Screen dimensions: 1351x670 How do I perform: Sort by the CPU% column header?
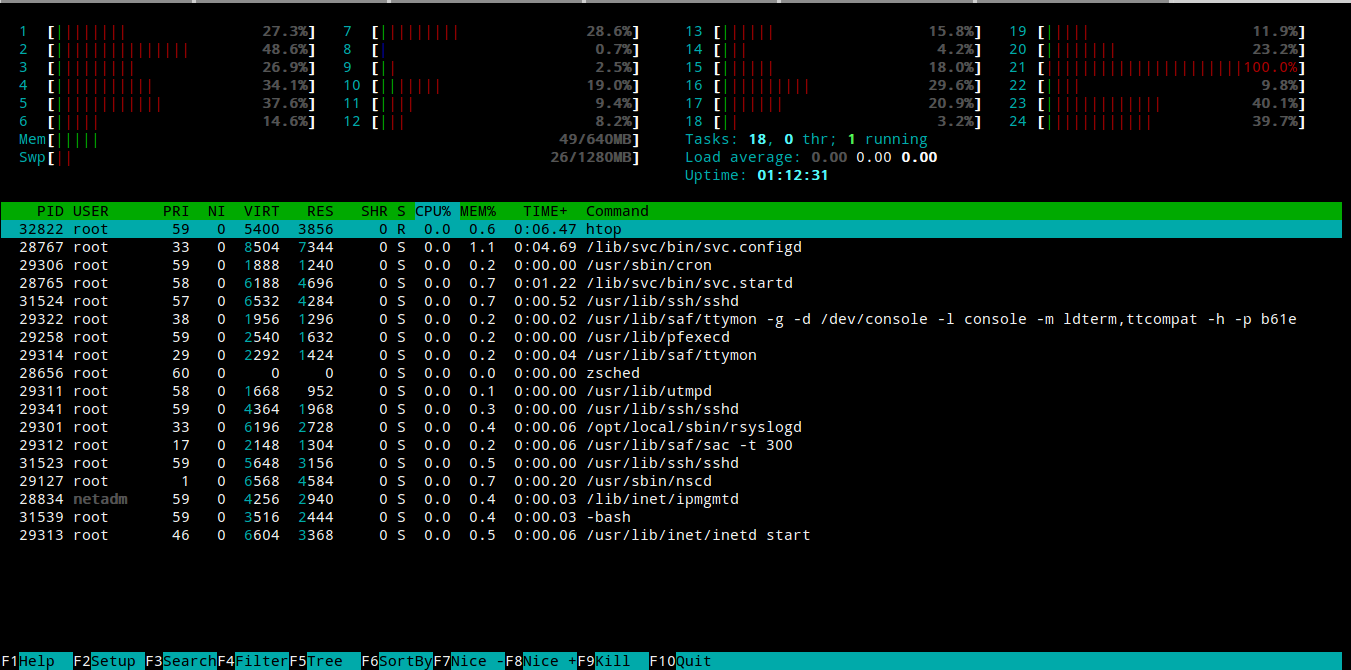point(433,211)
